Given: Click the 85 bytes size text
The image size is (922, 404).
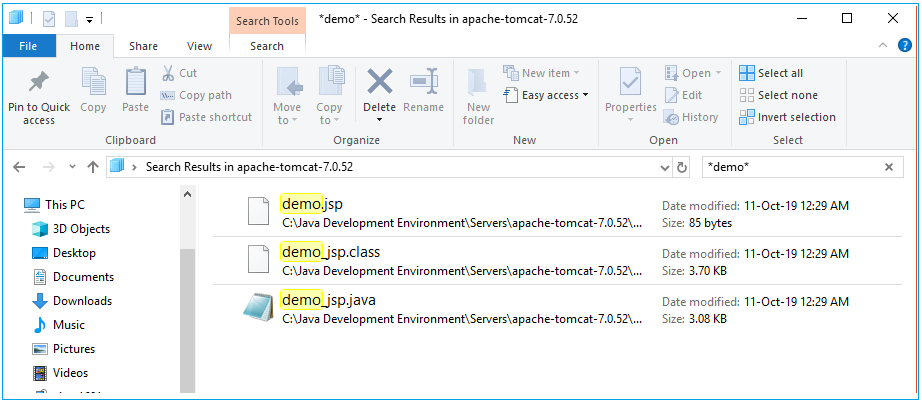Looking at the screenshot, I should [x=710, y=223].
